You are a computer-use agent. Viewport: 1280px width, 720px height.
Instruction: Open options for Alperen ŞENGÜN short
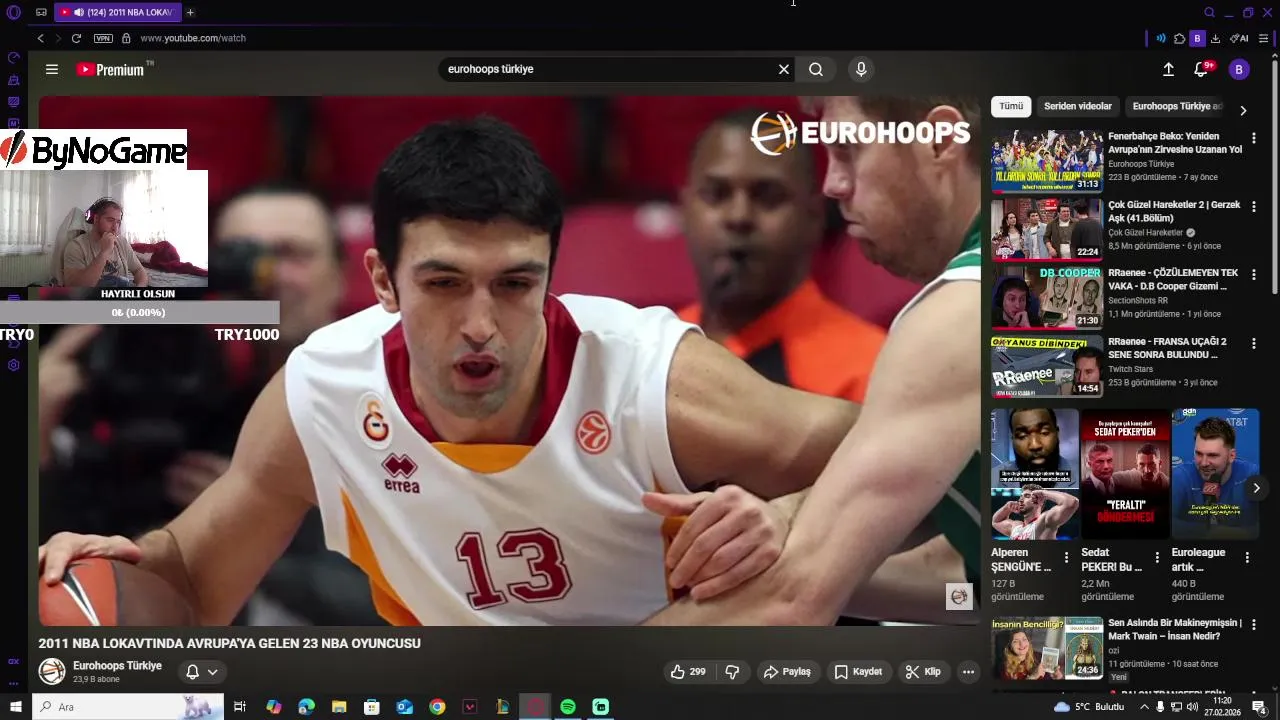pyautogui.click(x=1066, y=558)
